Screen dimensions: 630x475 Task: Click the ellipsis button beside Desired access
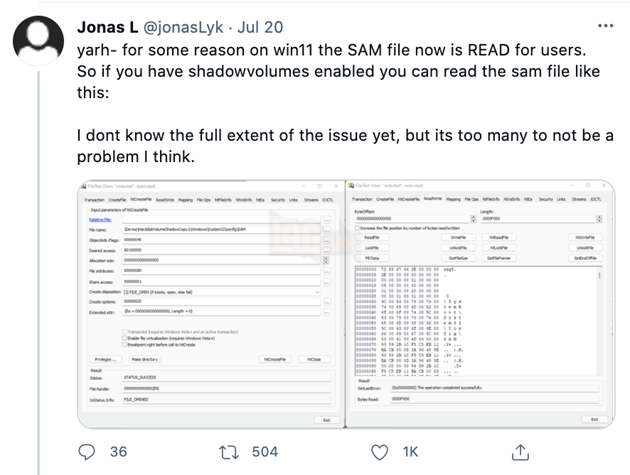326,249
